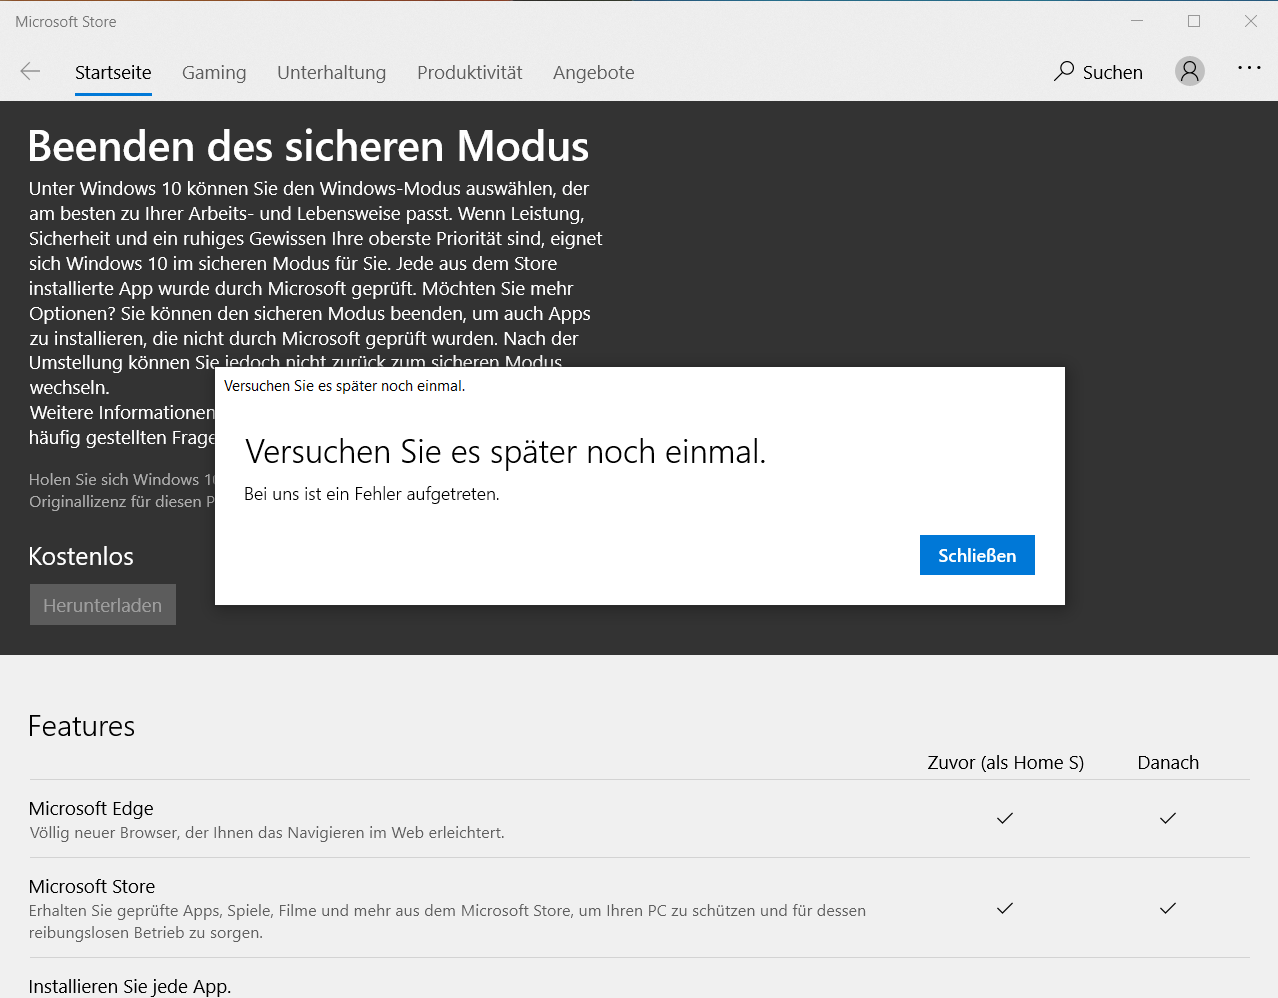Screen dimensions: 1278x998
Task: Click the large 'Versuchen Sie es später' dialog heading
Action: tap(505, 452)
